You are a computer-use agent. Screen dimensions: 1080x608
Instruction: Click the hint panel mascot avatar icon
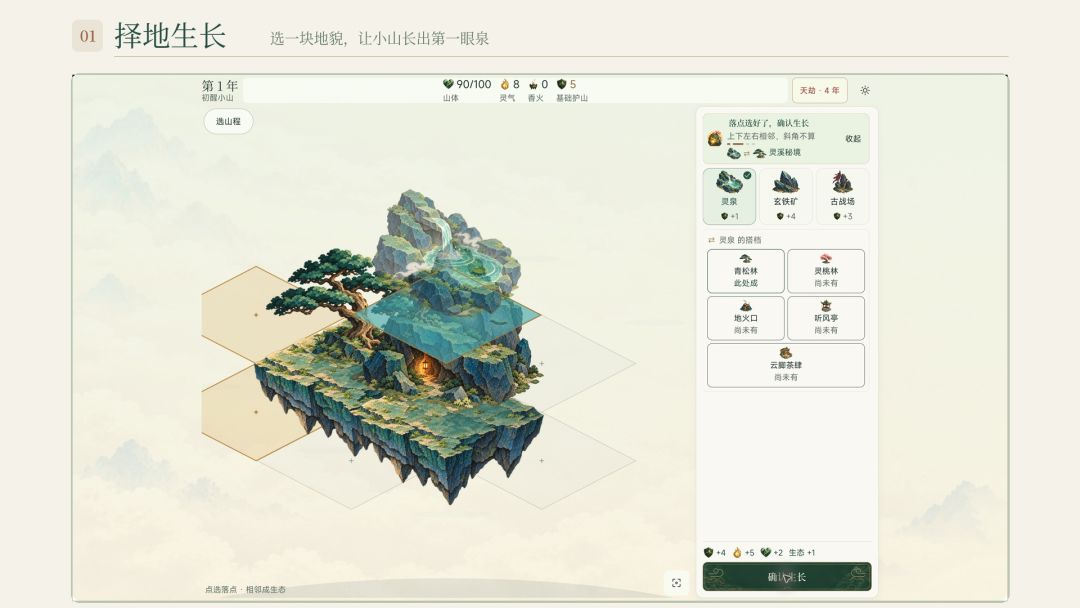tap(715, 138)
